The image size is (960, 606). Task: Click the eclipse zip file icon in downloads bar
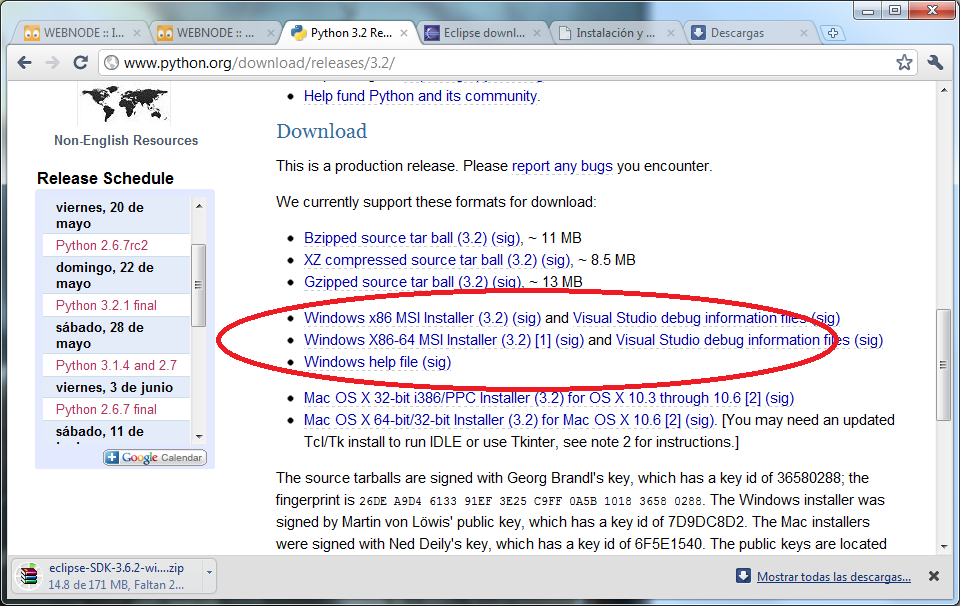point(28,576)
